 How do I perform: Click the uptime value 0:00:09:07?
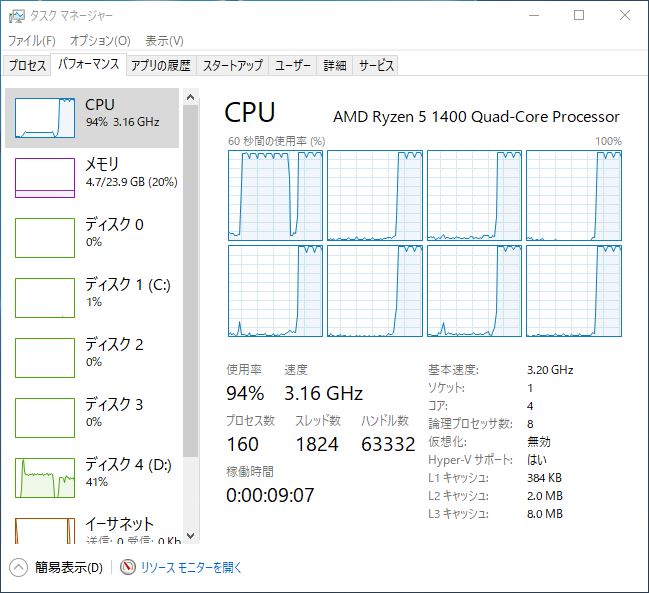[x=270, y=495]
